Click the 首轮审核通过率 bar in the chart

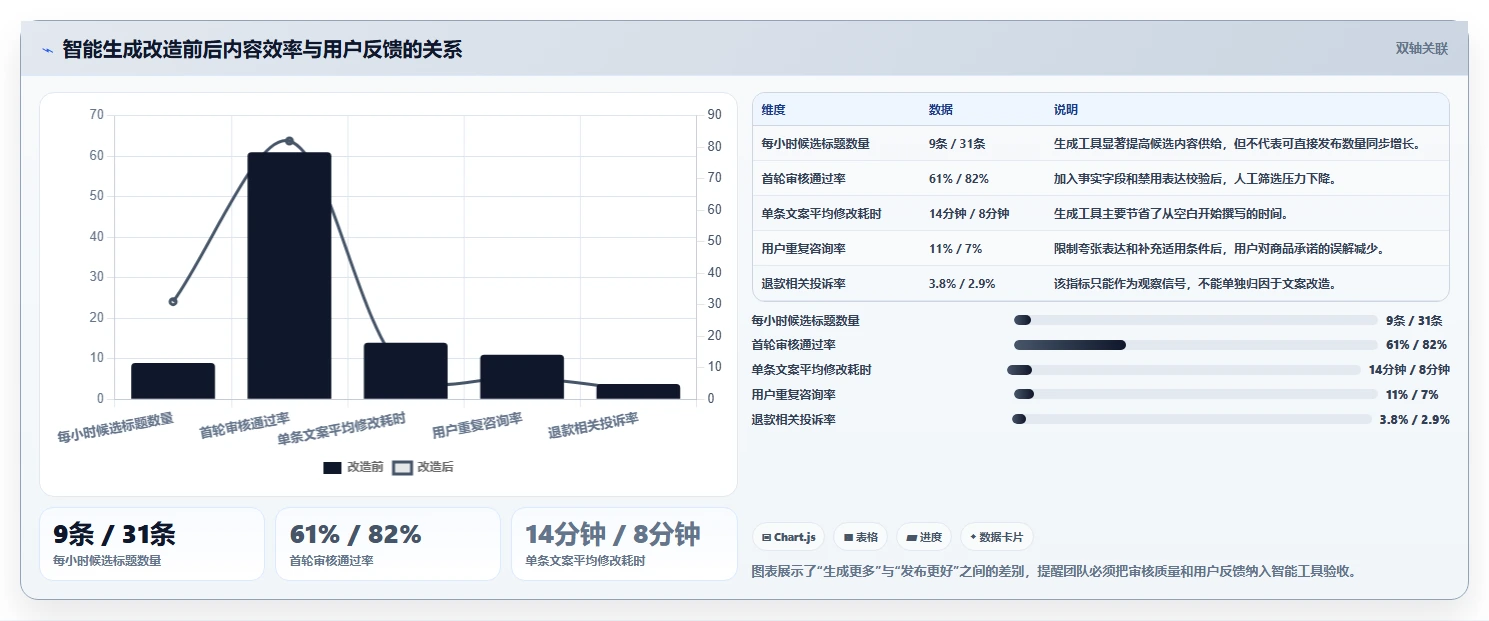[289, 276]
